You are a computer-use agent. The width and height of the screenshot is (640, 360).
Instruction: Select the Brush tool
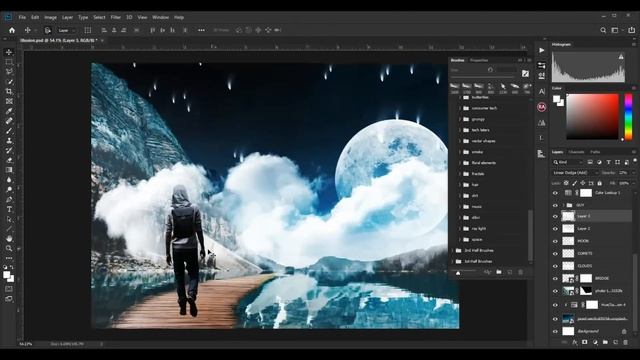tap(9, 131)
